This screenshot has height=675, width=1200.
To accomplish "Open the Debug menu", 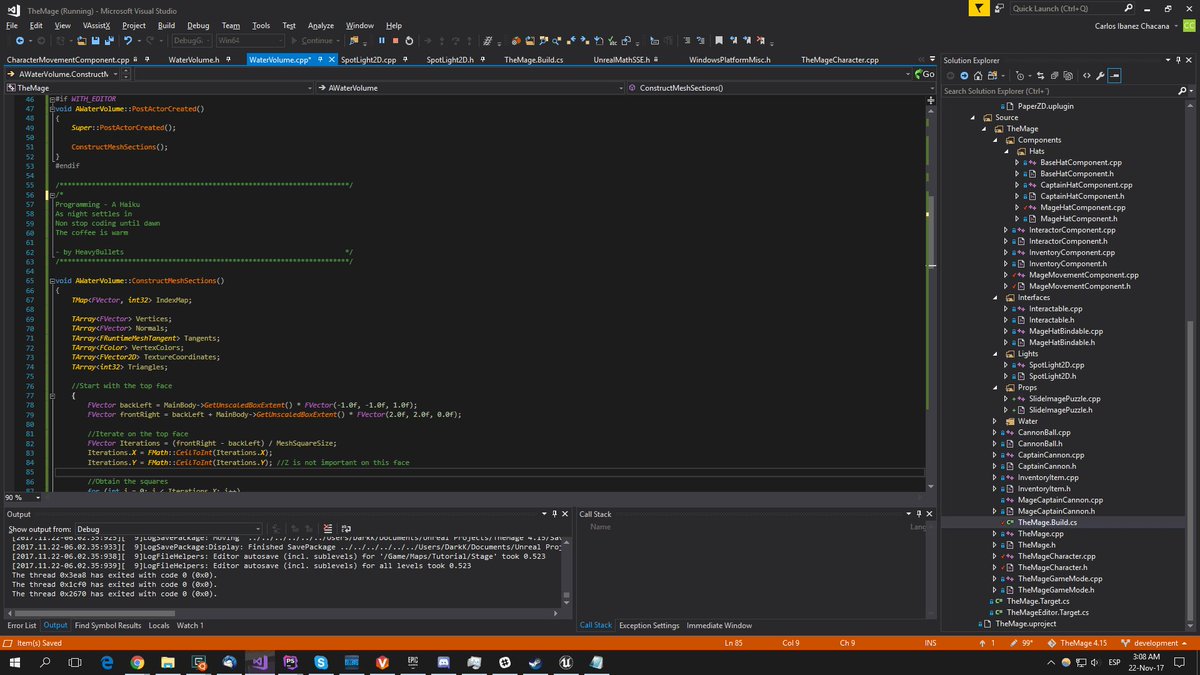I will 198,25.
